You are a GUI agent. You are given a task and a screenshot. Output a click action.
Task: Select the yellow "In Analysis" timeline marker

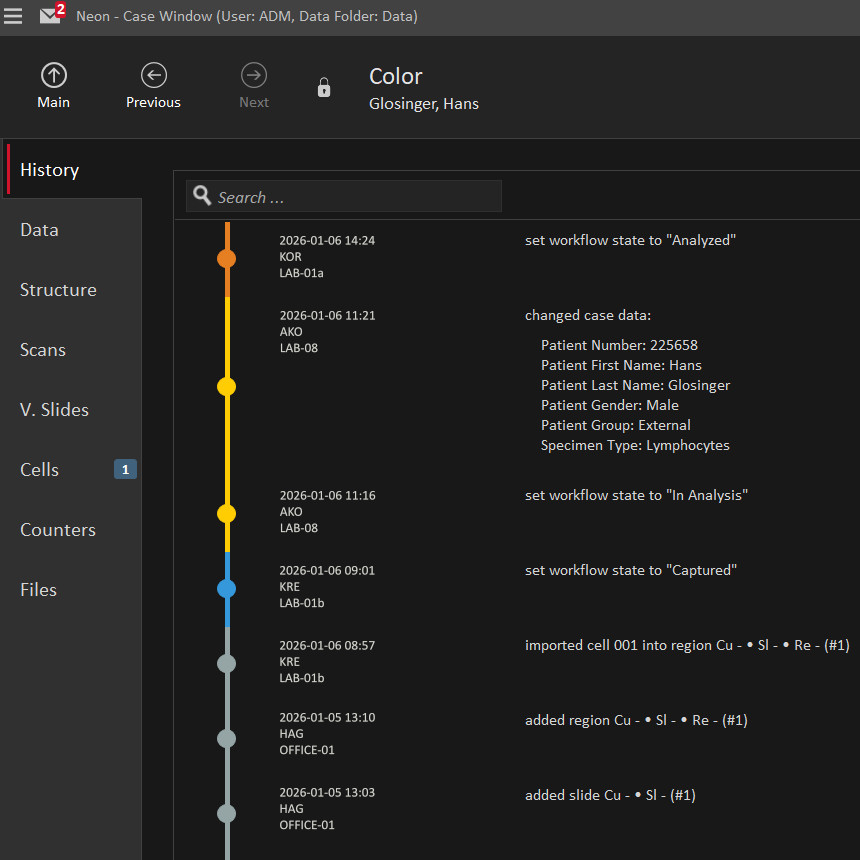coord(227,514)
